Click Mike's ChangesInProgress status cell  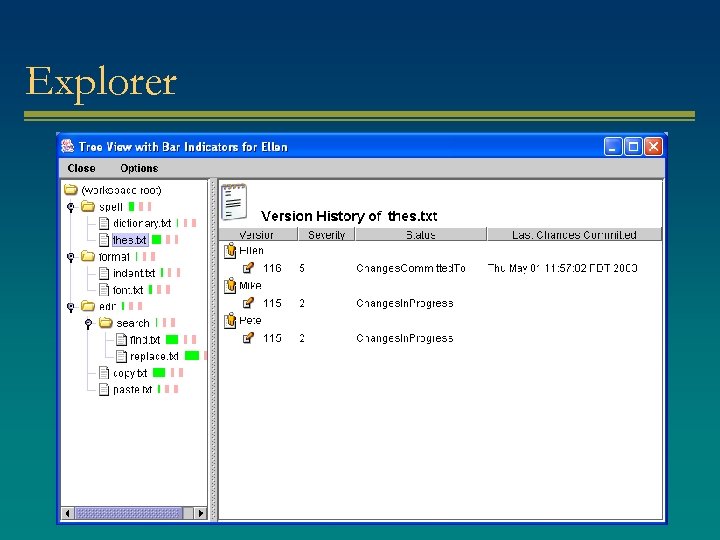[x=405, y=303]
